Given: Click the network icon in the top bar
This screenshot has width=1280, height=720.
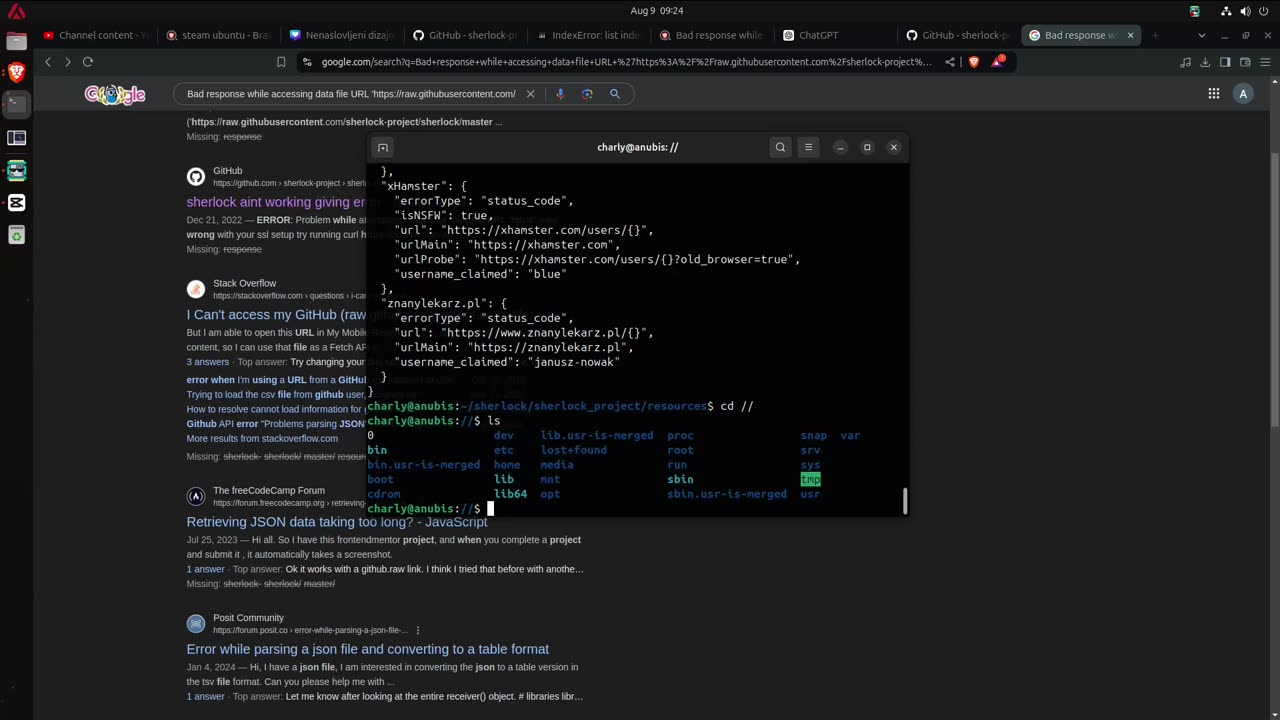Looking at the screenshot, I should click(1226, 11).
